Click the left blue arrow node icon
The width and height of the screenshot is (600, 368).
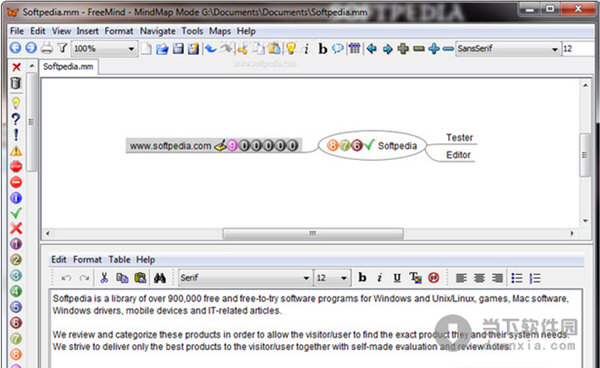click(372, 49)
